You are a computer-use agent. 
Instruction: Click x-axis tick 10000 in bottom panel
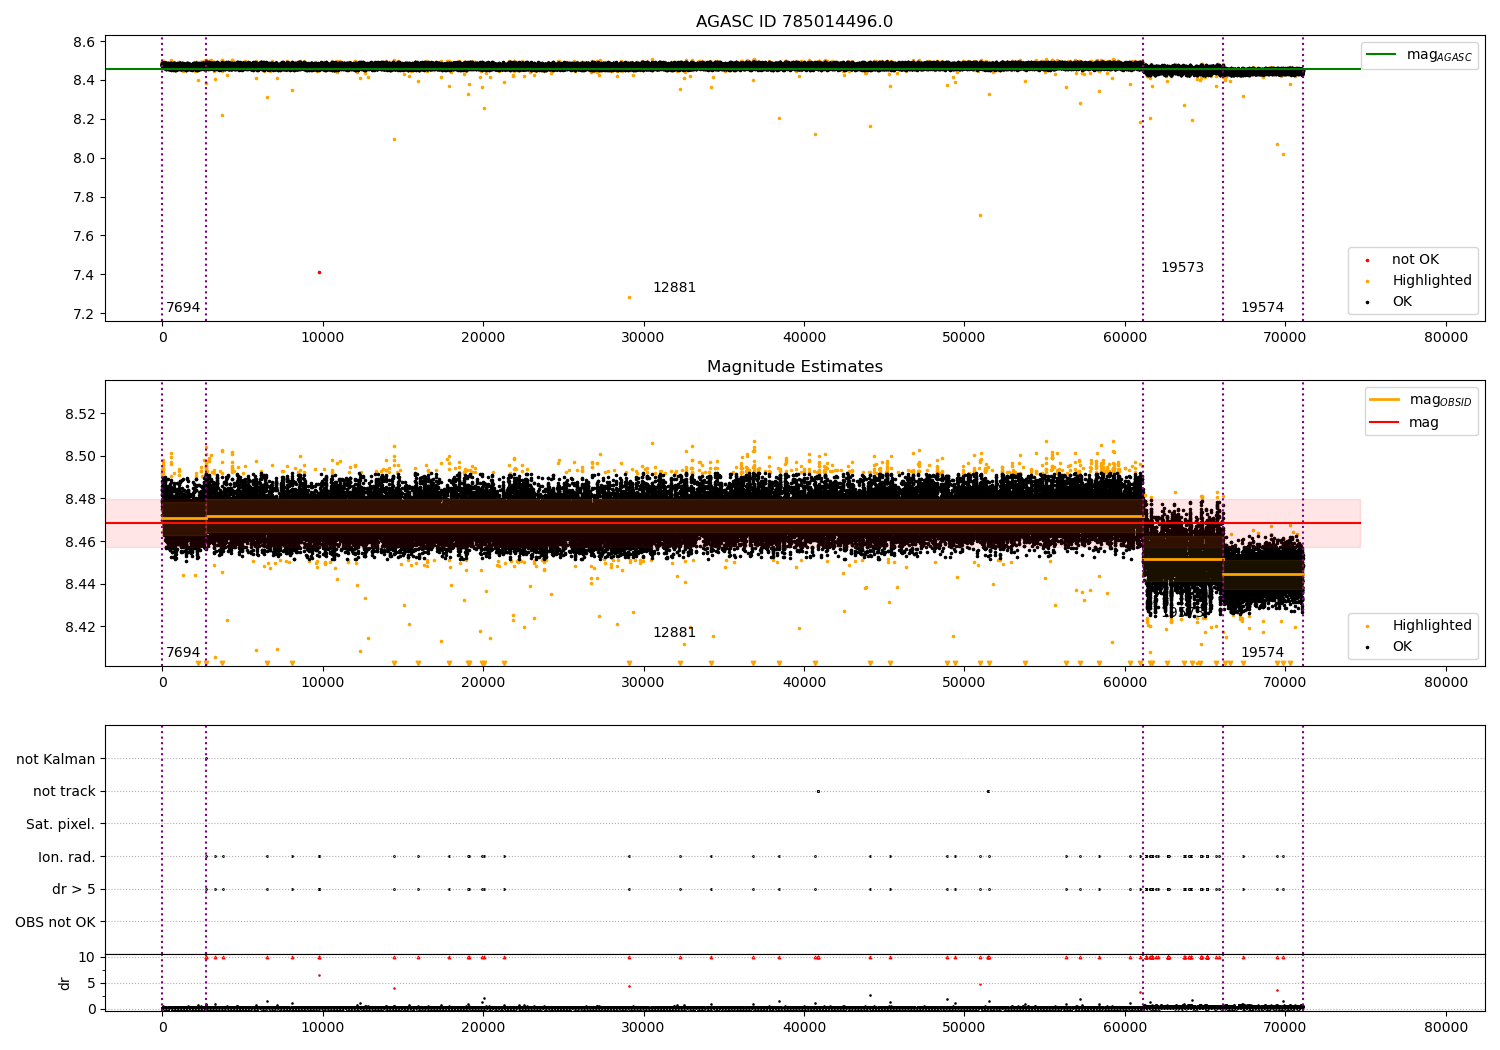point(322,1027)
